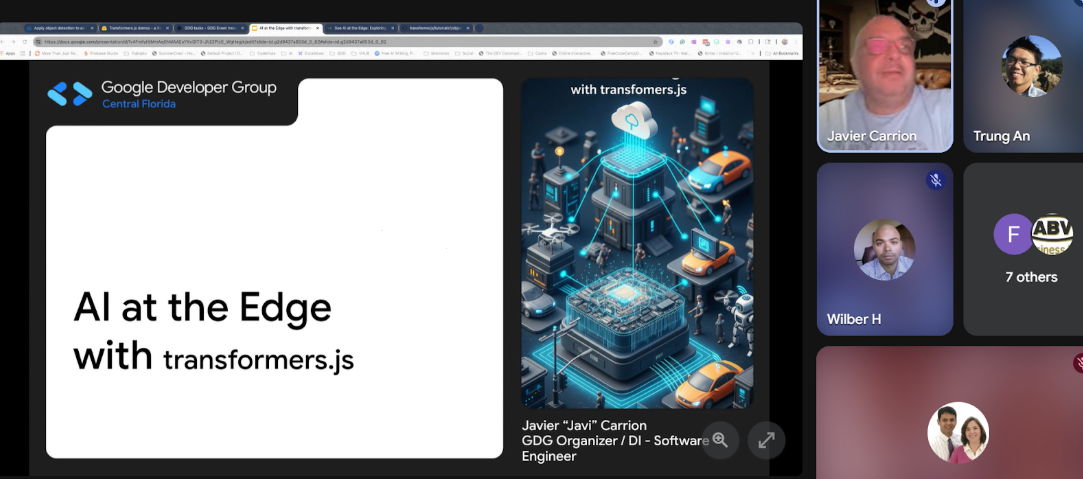The width and height of the screenshot is (1083, 479).
Task: Go forward with the browser forward arrow
Action: pyautogui.click(x=13, y=41)
